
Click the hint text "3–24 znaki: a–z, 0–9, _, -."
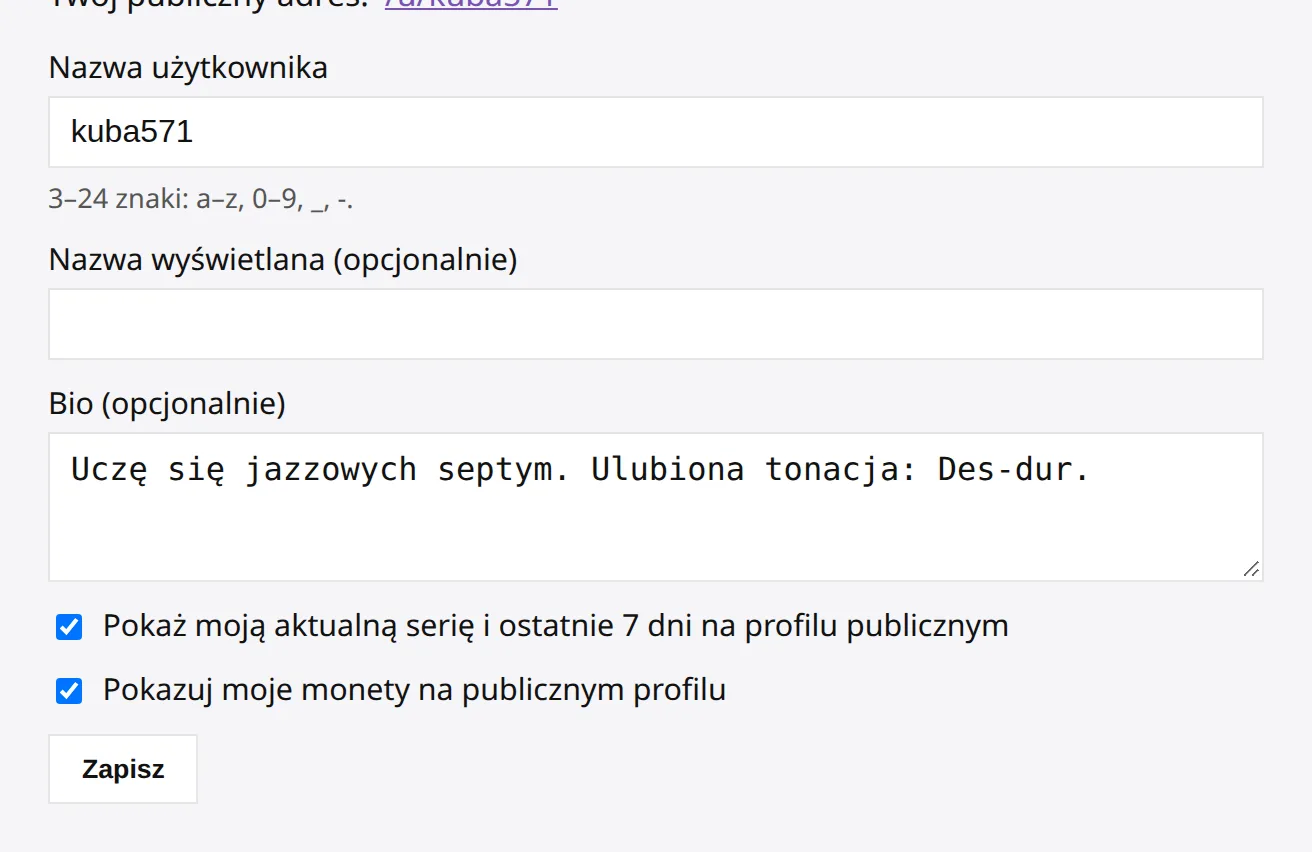[x=201, y=200]
